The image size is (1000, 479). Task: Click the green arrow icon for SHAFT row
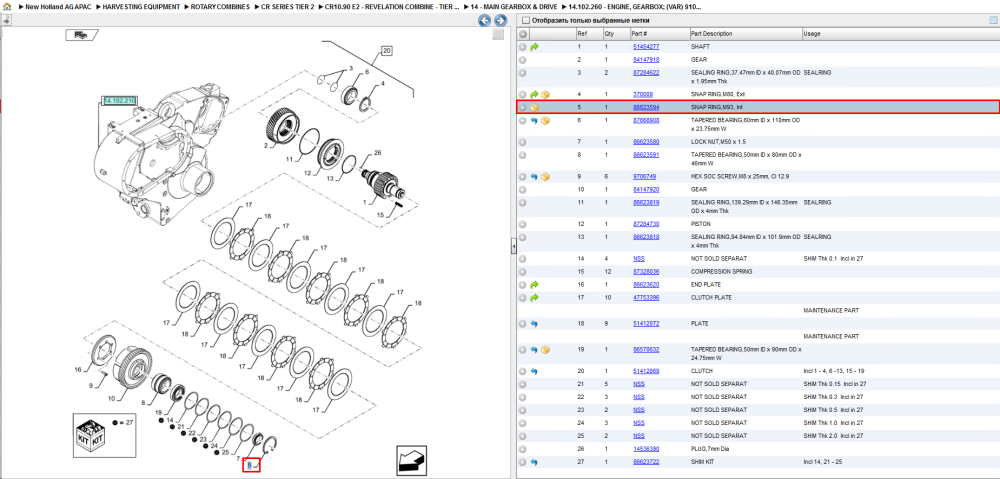[534, 47]
